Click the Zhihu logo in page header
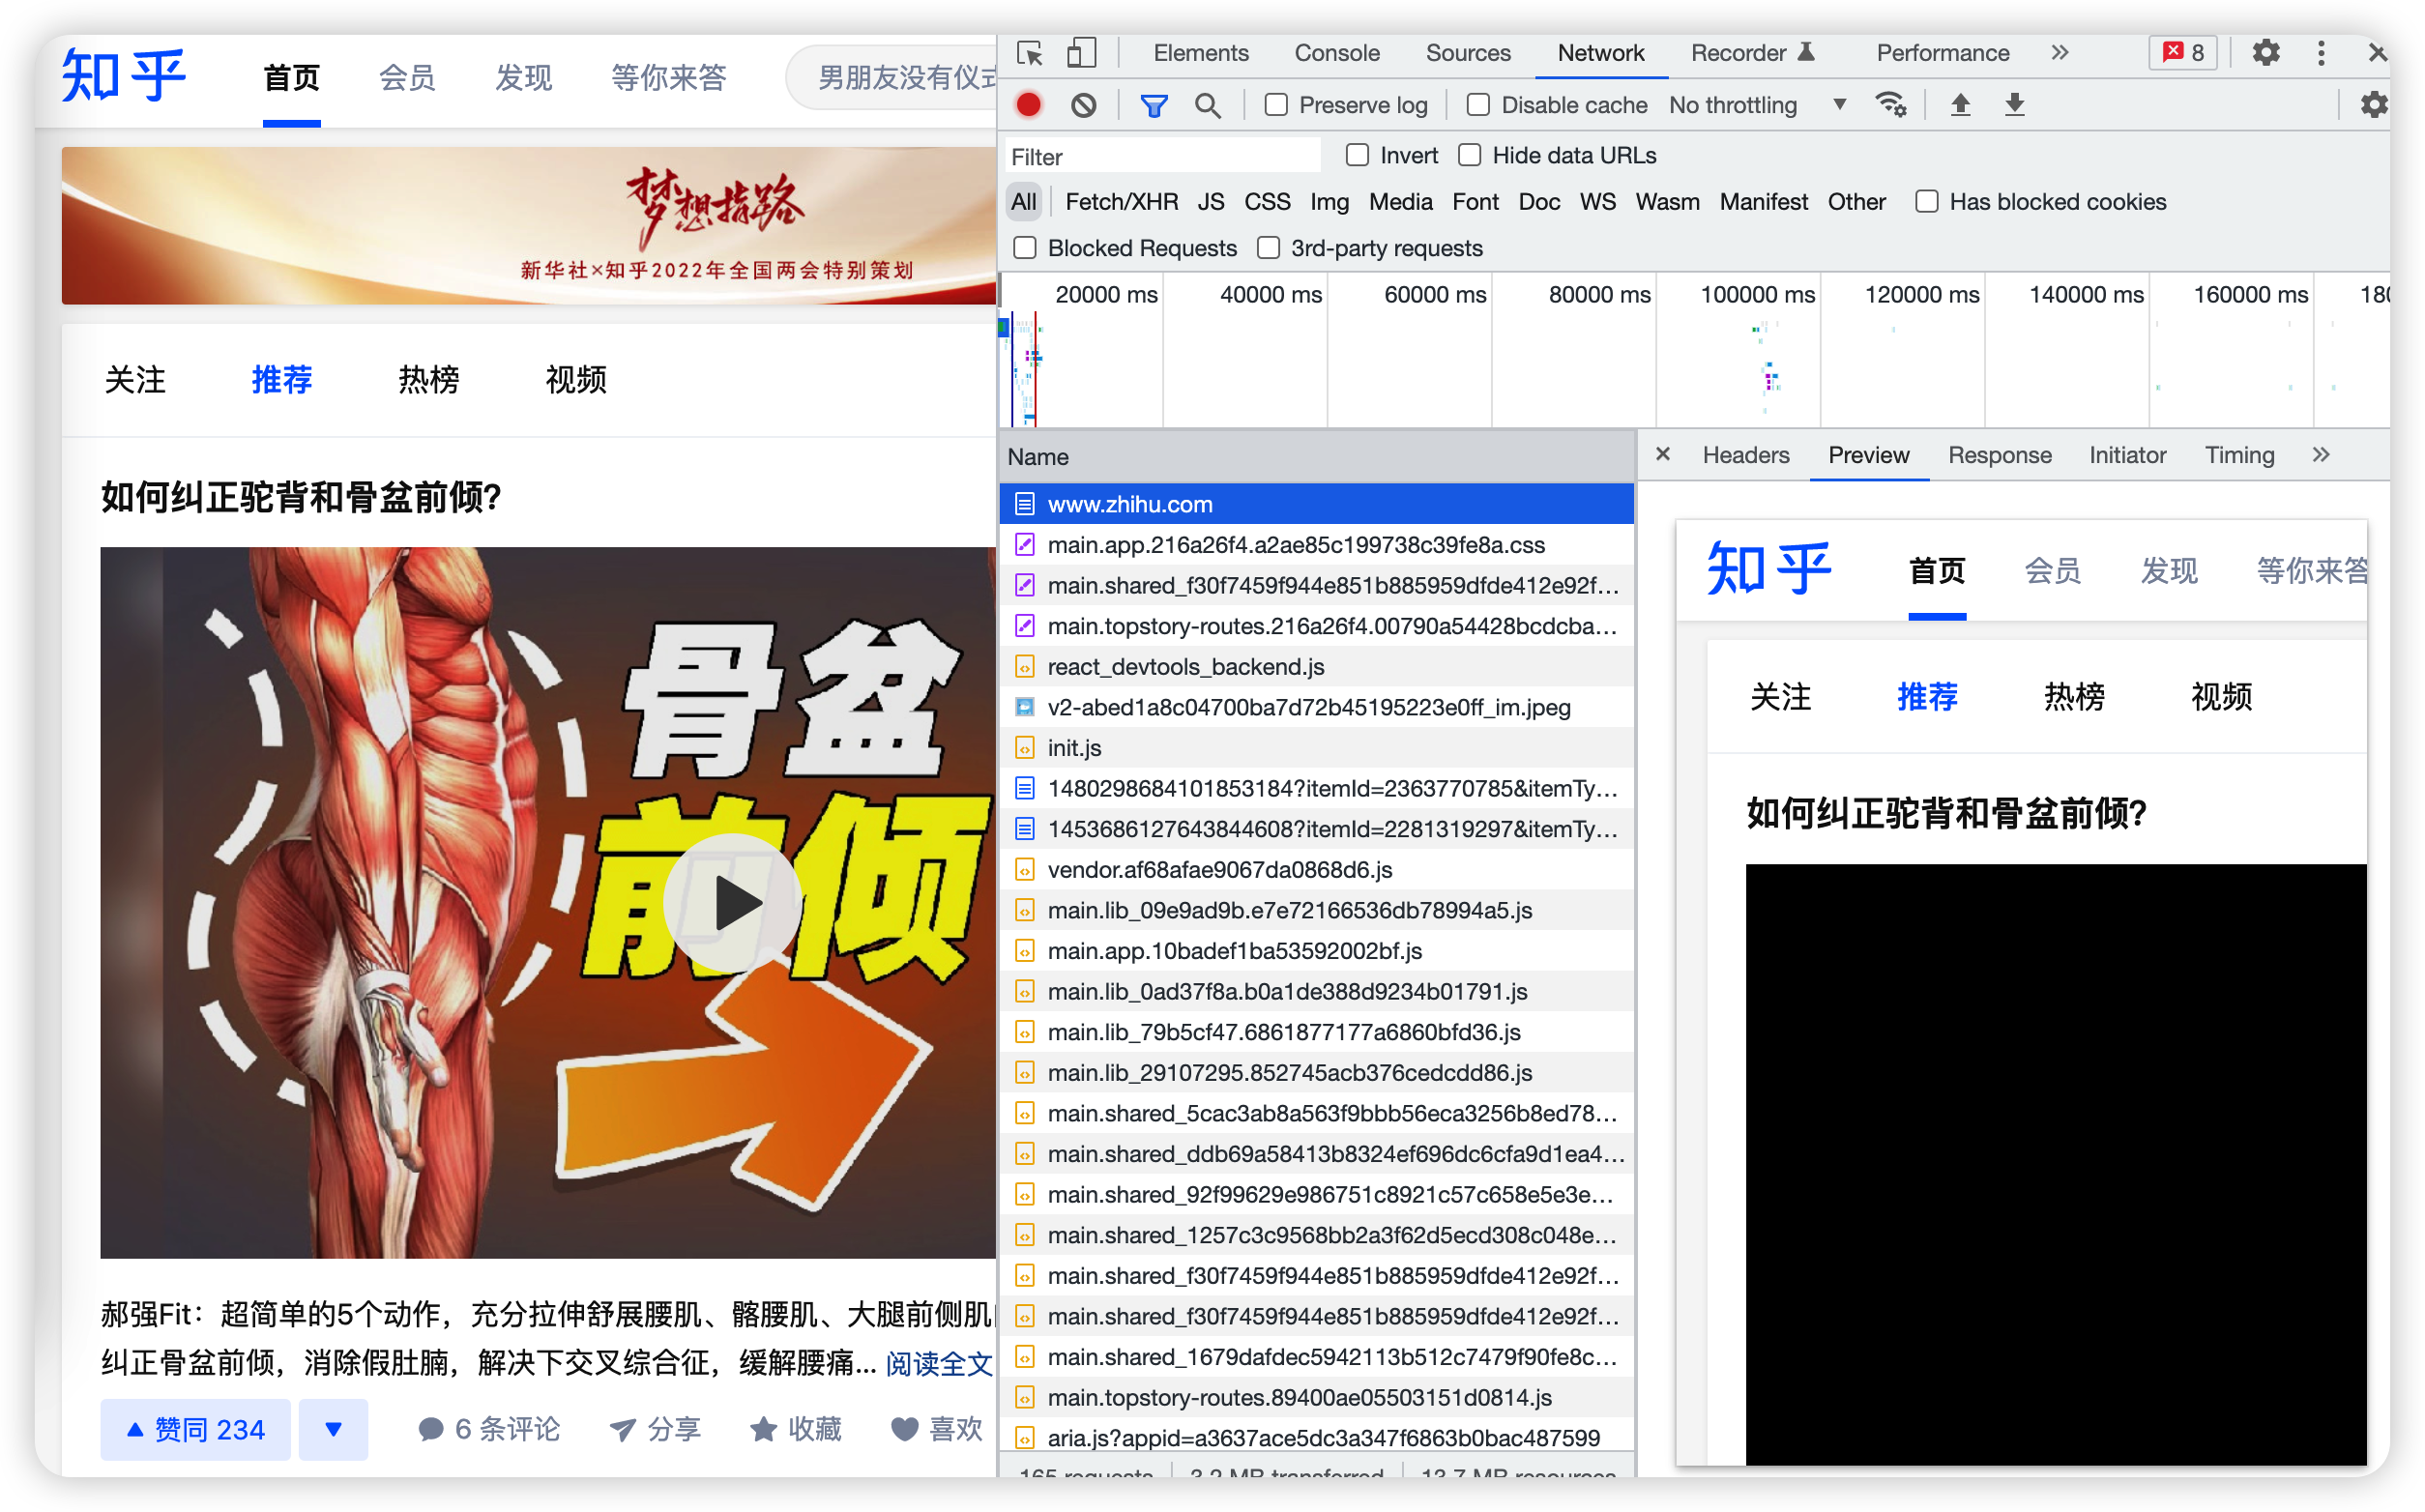Screen dimensions: 2425x1512 click(x=124, y=76)
